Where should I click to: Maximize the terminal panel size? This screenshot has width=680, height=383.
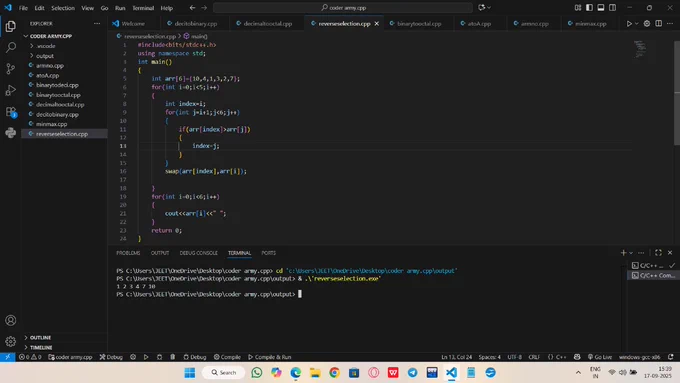(658, 252)
